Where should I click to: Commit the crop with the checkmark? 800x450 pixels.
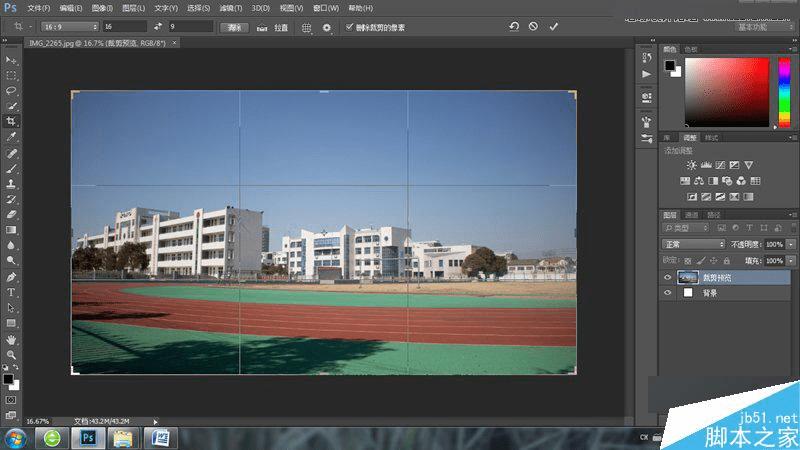coord(554,26)
